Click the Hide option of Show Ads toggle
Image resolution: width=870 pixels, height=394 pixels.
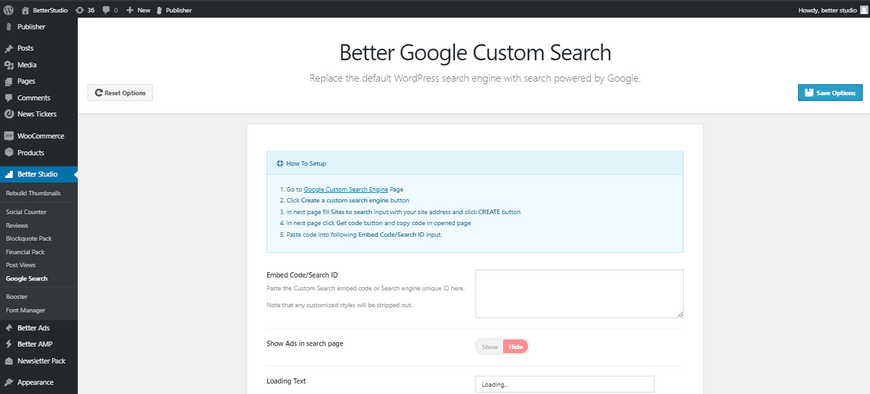516,347
